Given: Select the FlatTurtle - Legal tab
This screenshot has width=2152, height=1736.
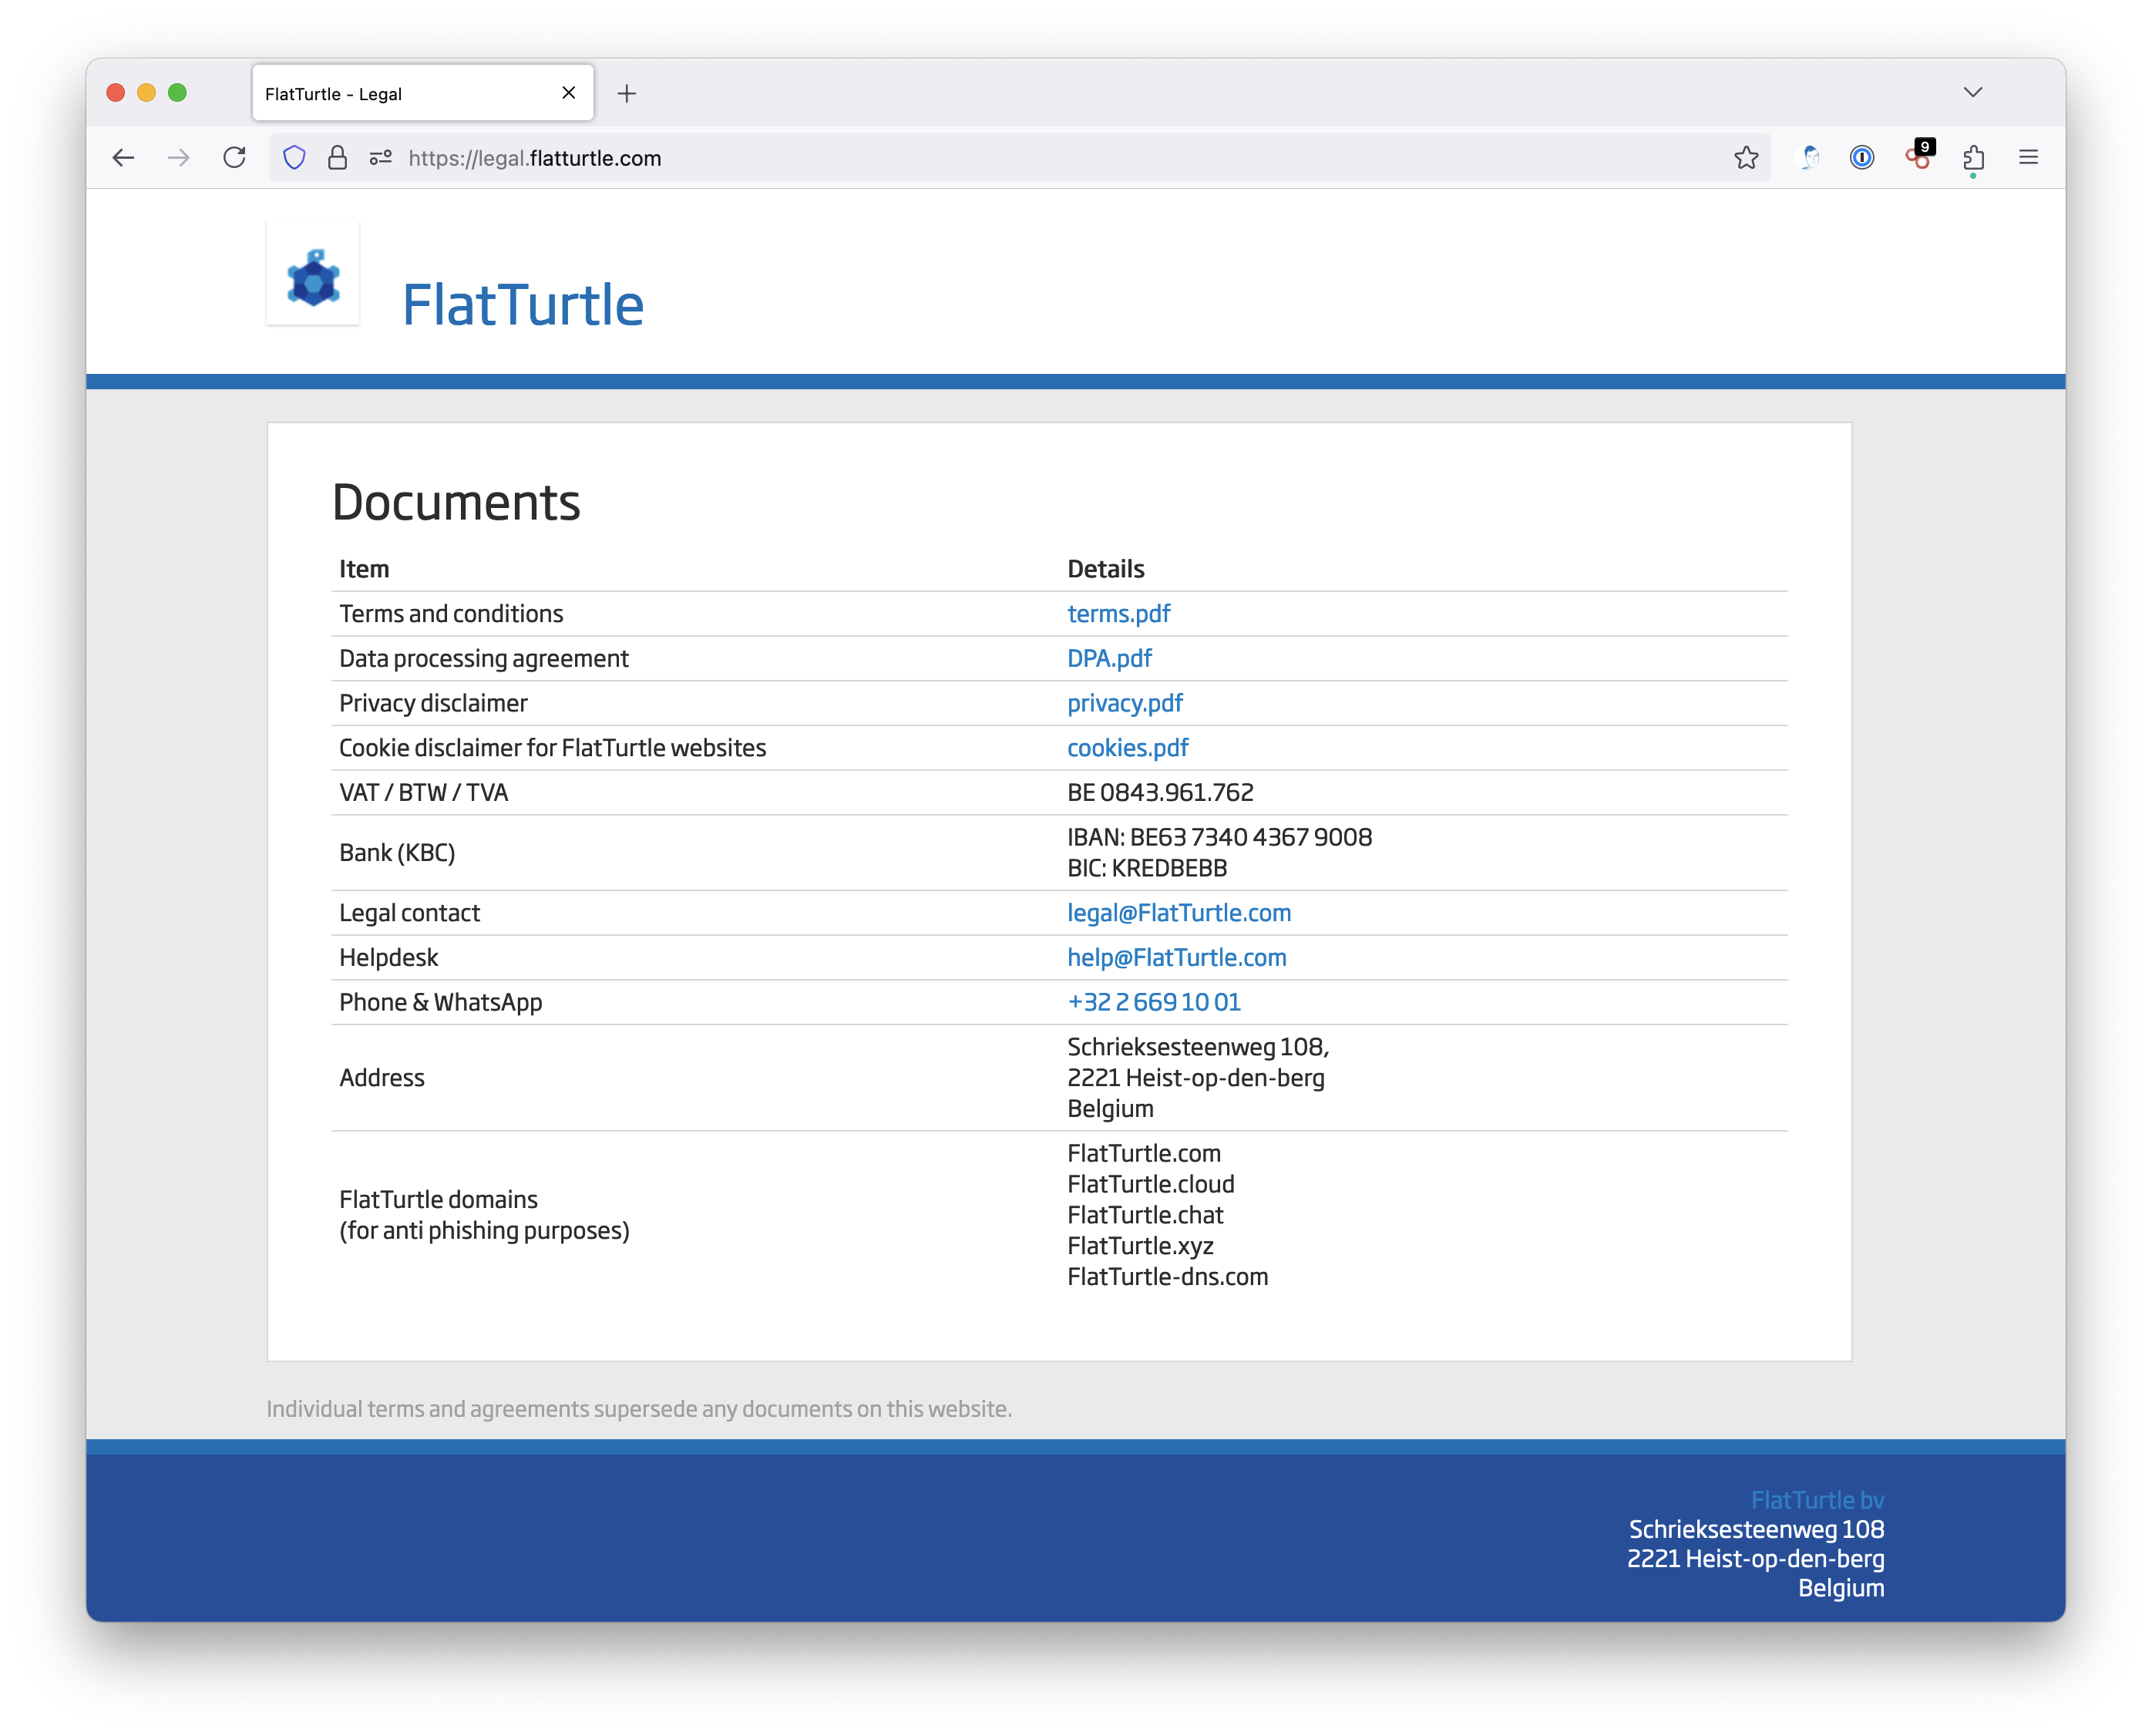Looking at the screenshot, I should (x=423, y=93).
